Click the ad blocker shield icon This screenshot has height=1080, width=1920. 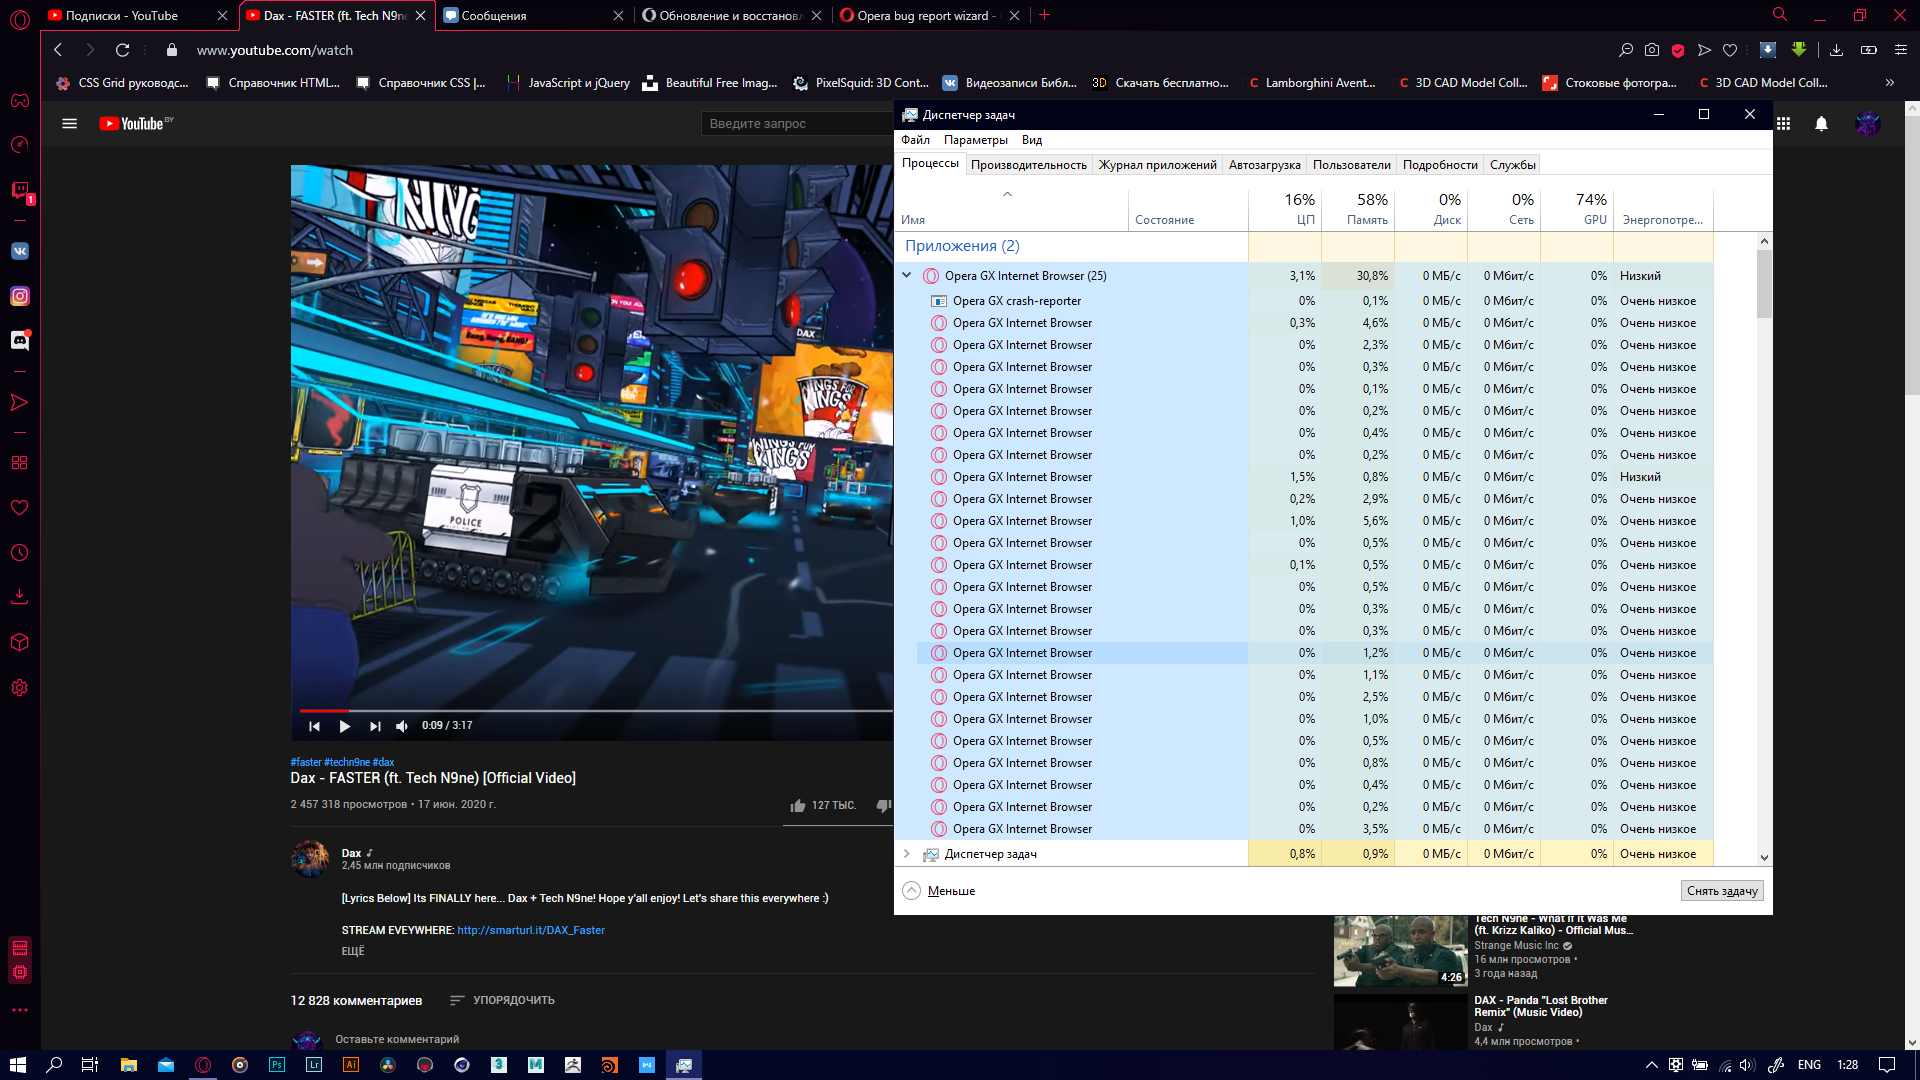(x=1678, y=50)
